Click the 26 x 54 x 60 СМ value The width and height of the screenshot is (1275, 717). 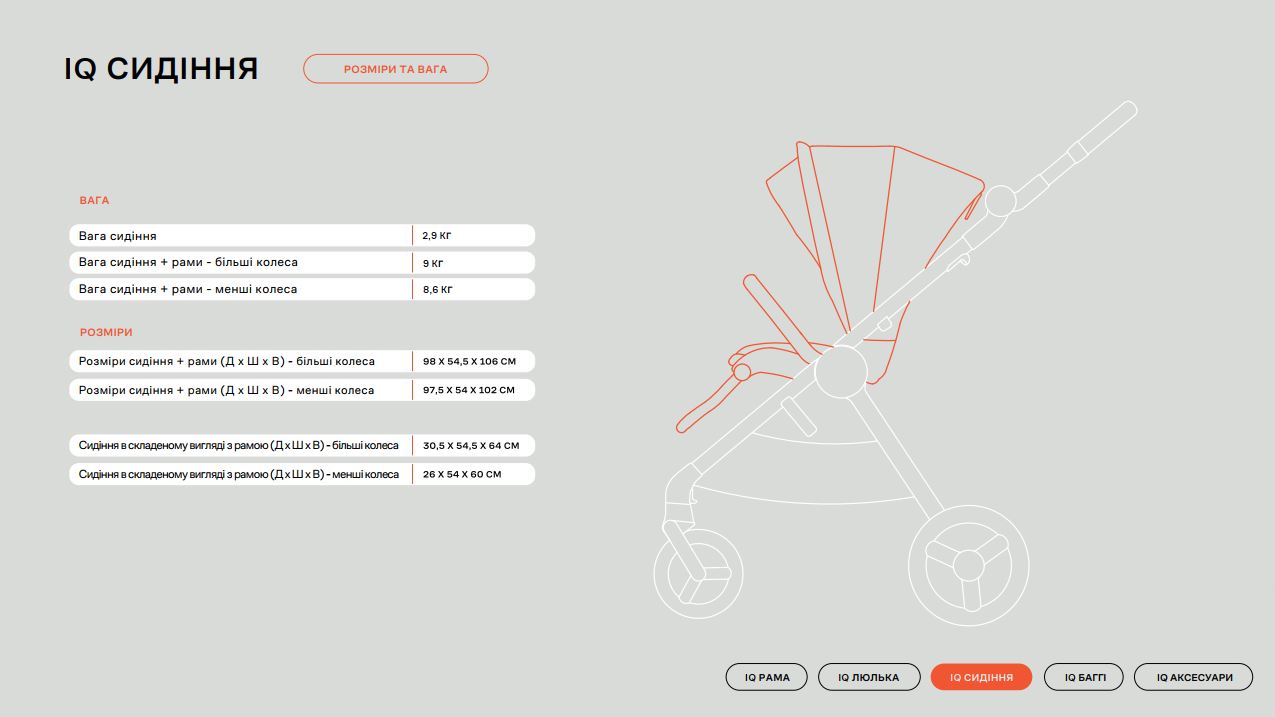461,474
